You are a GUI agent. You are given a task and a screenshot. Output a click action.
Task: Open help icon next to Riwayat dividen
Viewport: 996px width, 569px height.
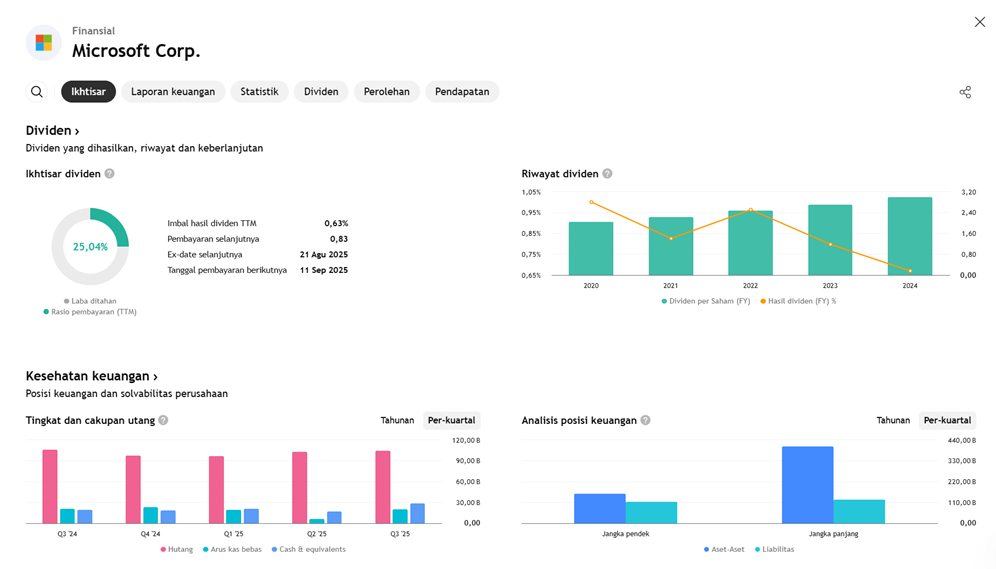607,173
